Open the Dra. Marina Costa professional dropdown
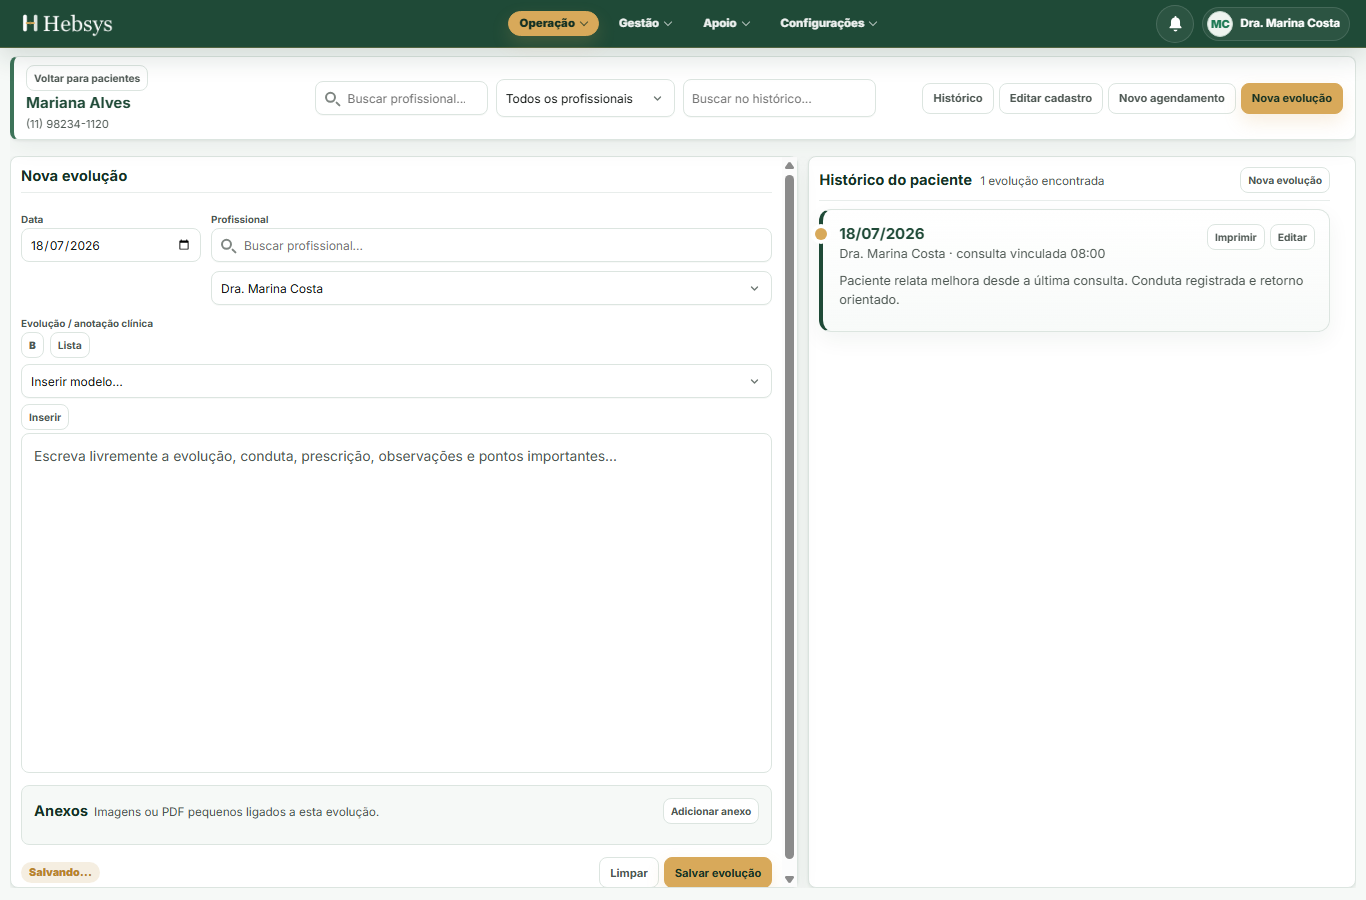Viewport: 1366px width, 900px height. pyautogui.click(x=491, y=288)
